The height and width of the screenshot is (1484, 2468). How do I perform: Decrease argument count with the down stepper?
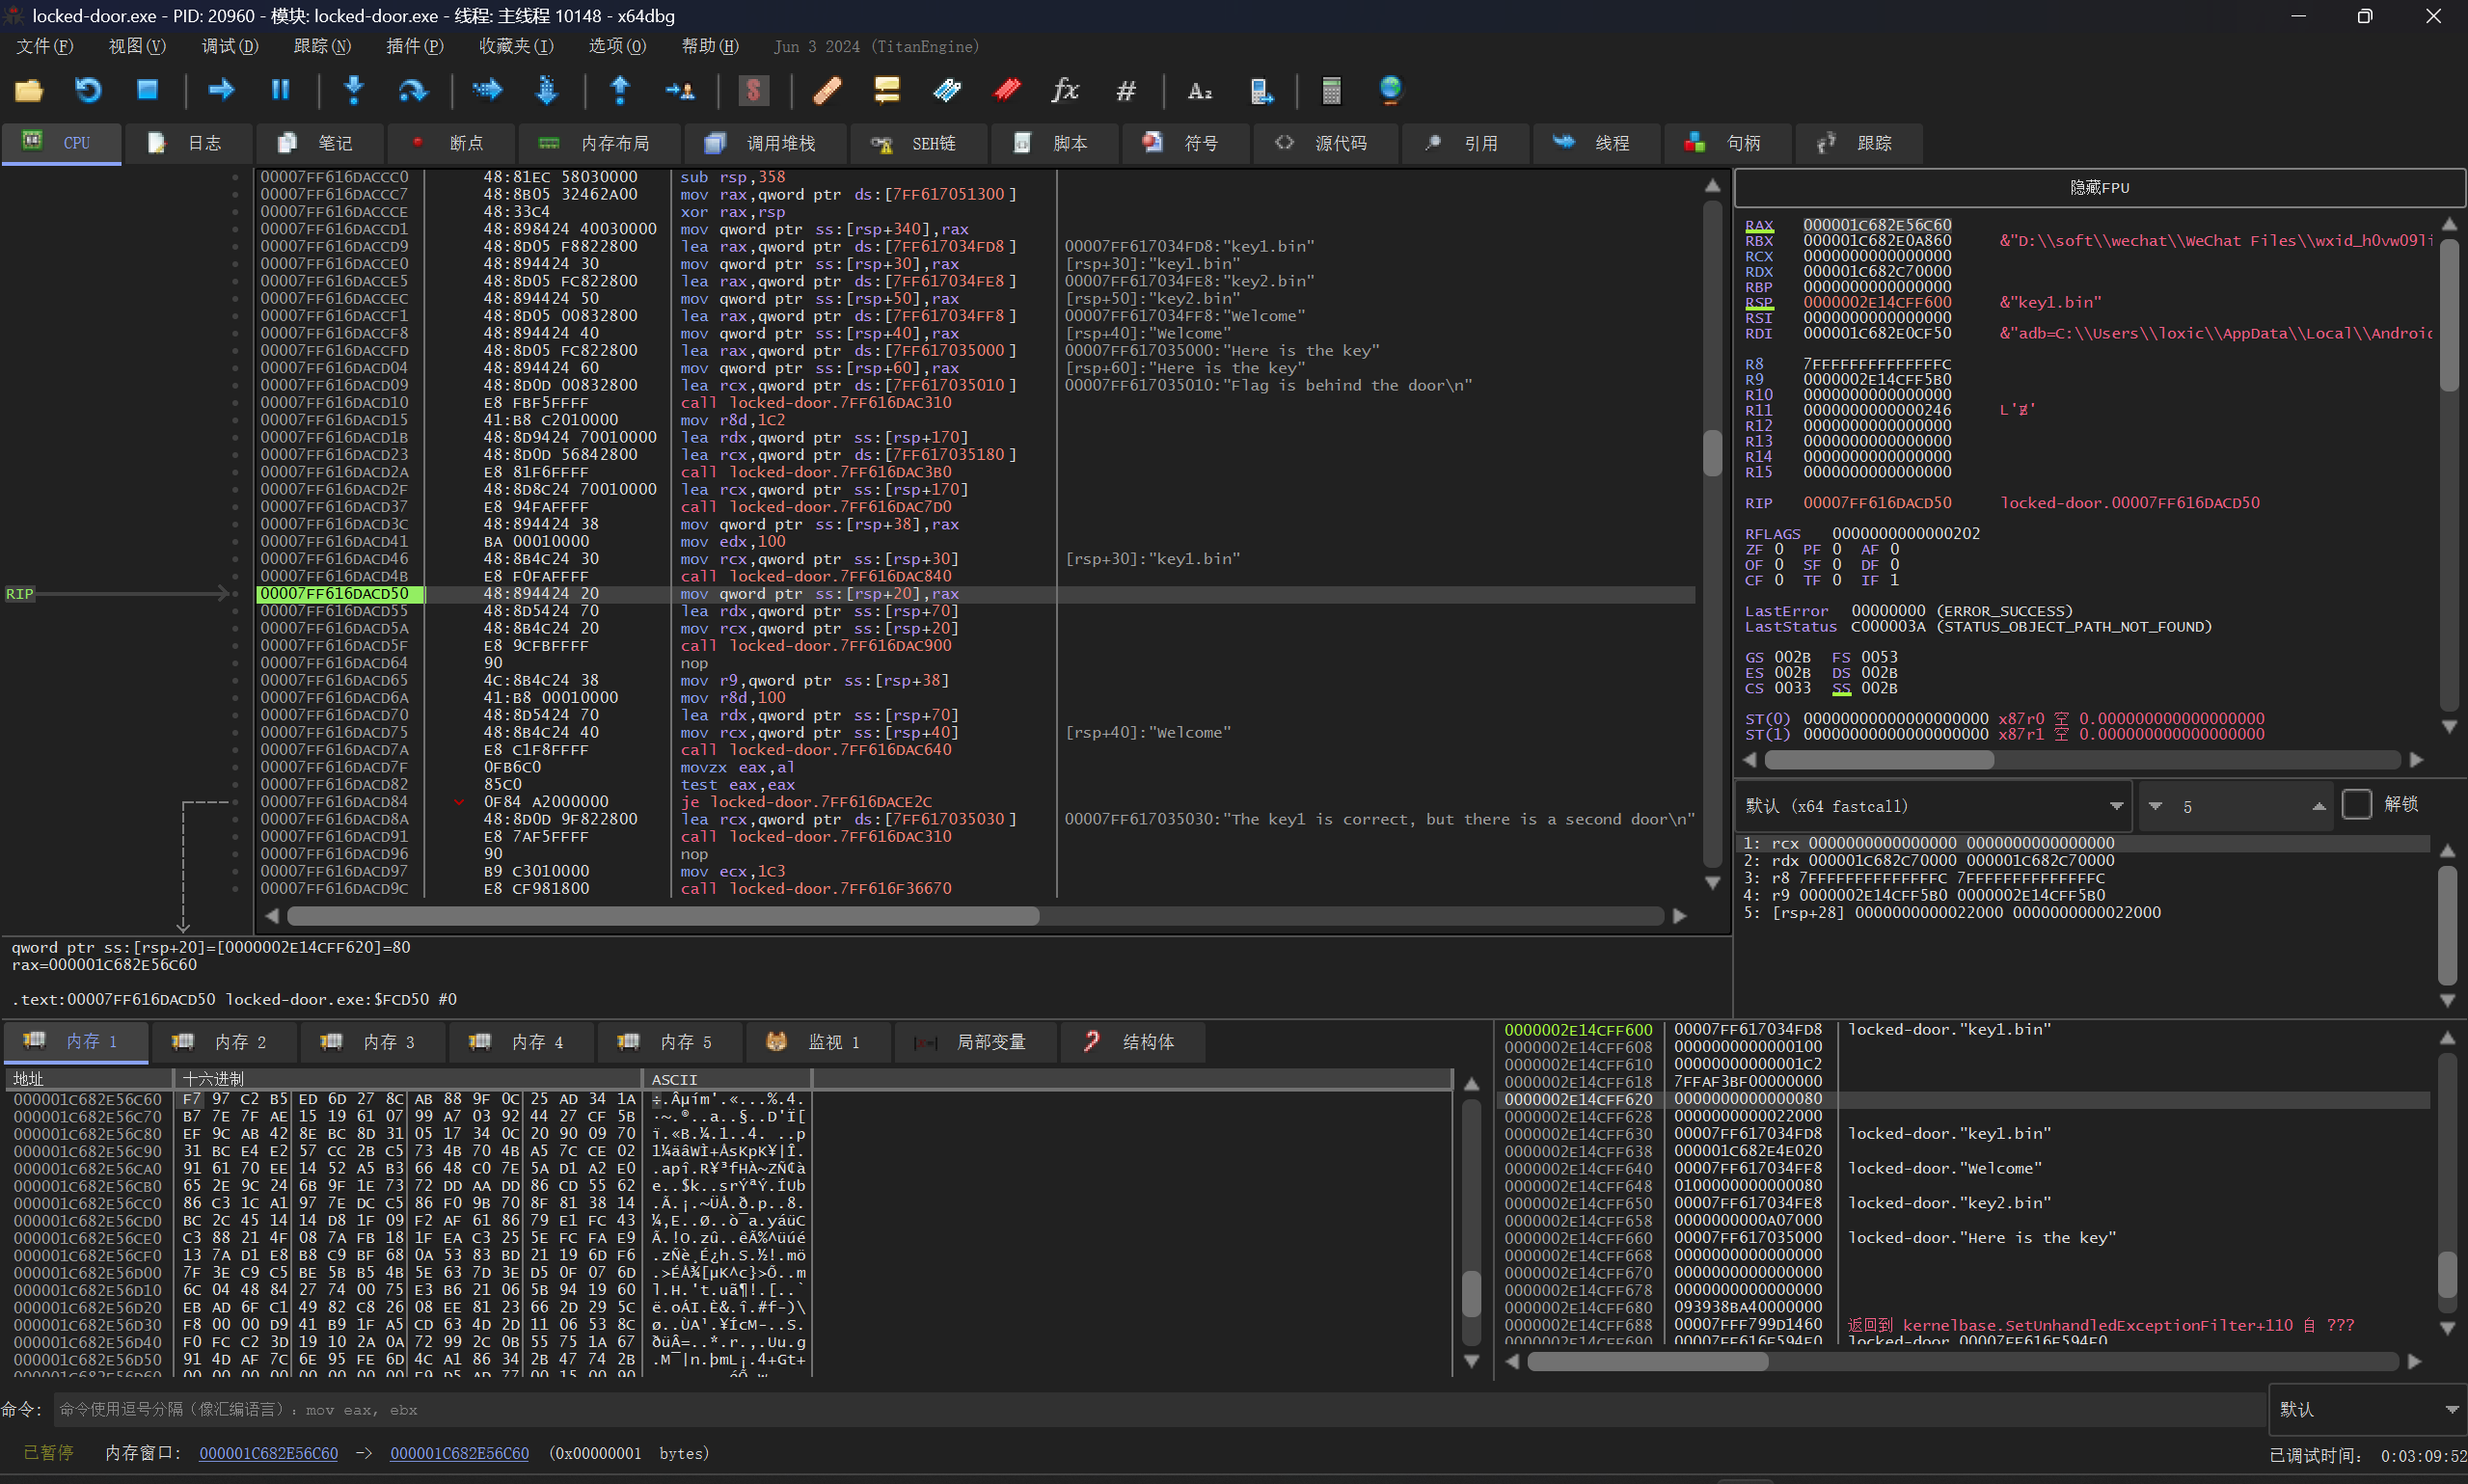point(2155,806)
